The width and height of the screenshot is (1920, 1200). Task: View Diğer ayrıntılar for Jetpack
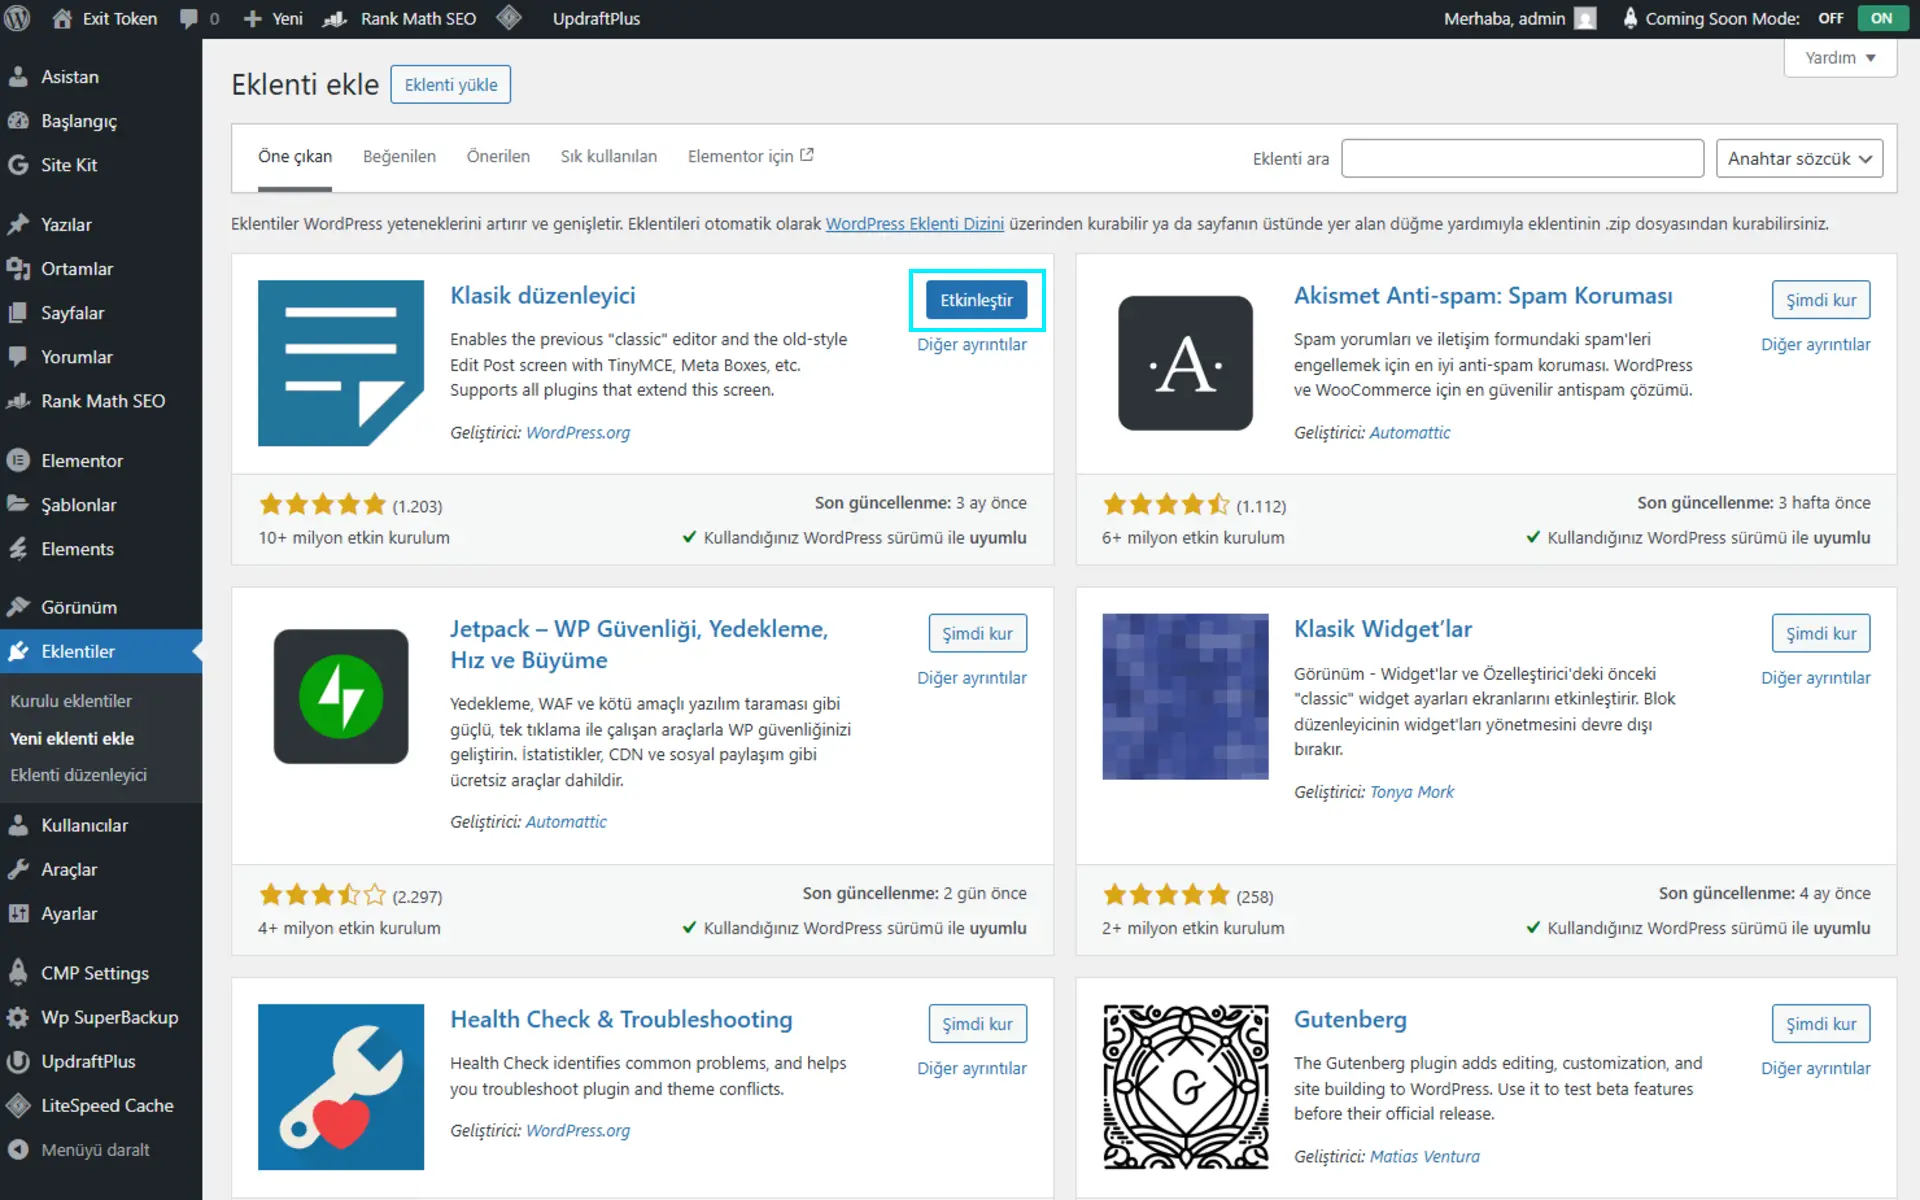point(972,677)
